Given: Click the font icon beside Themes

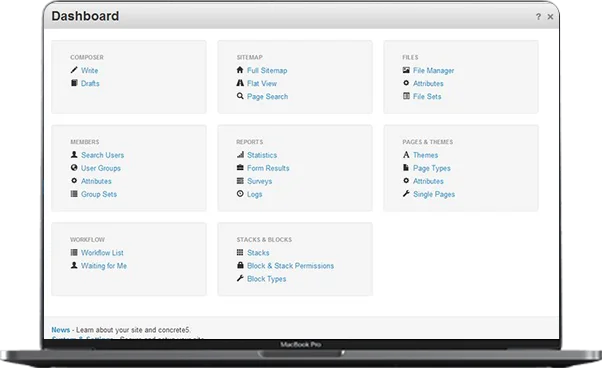Looking at the screenshot, I should [x=406, y=154].
